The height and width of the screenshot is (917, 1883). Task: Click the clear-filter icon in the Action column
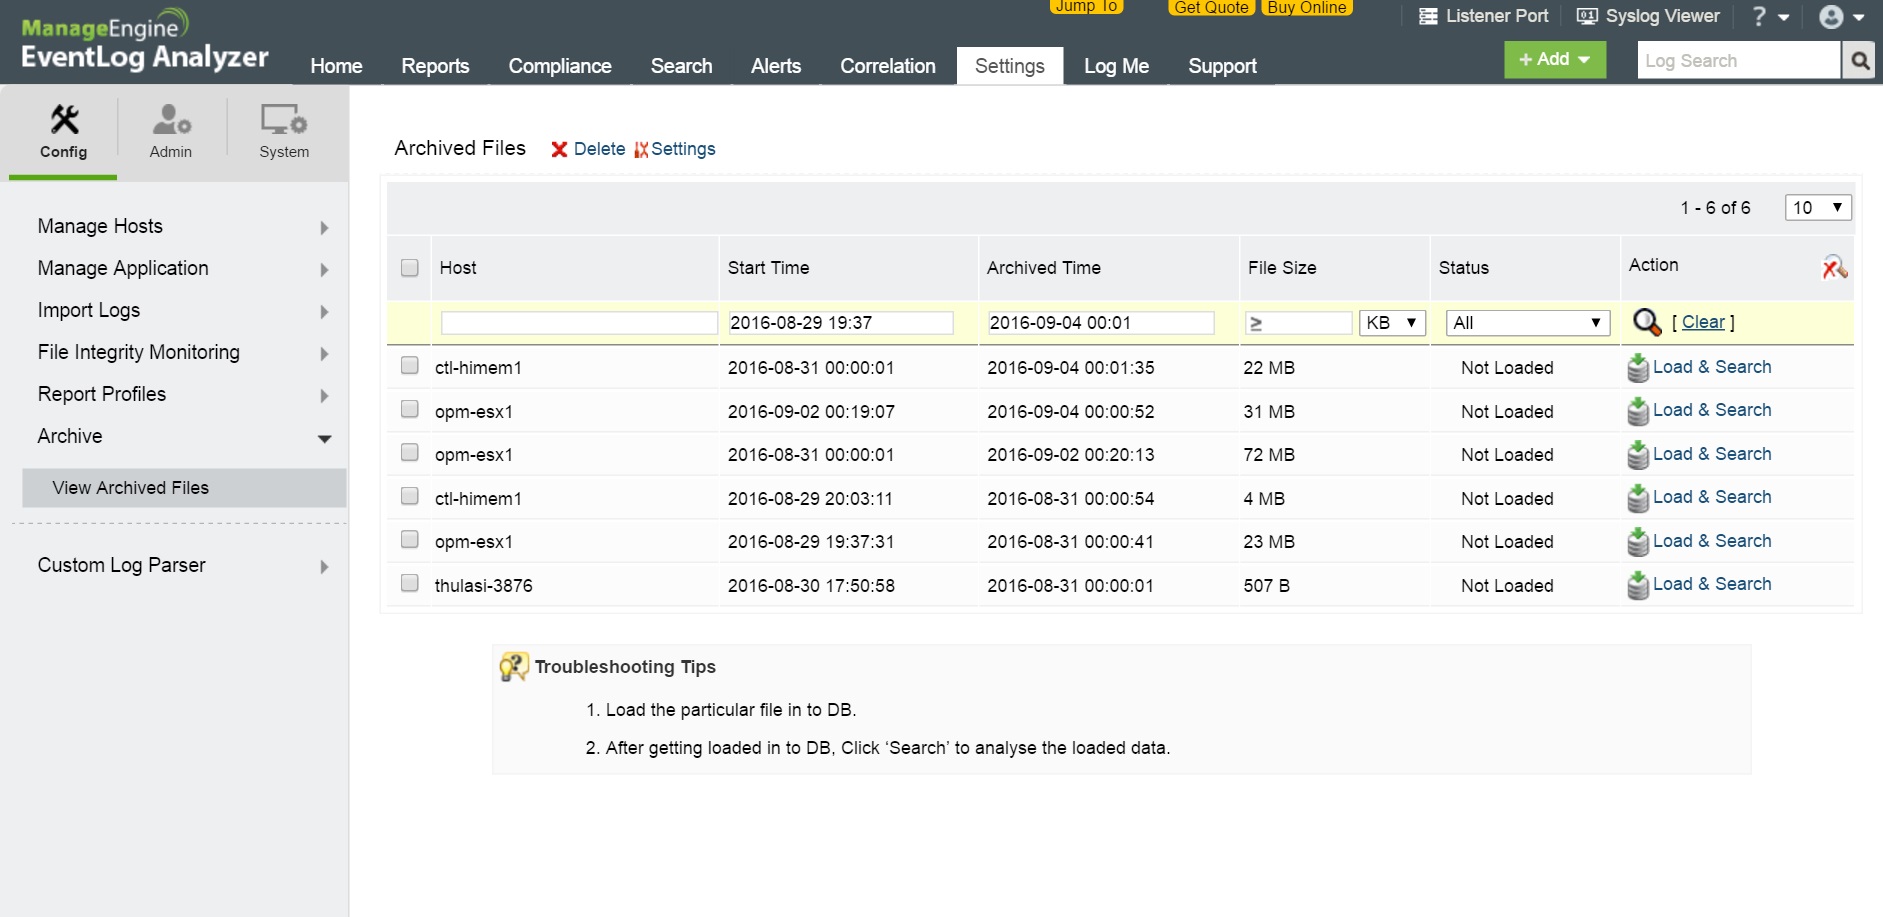pos(1833,268)
